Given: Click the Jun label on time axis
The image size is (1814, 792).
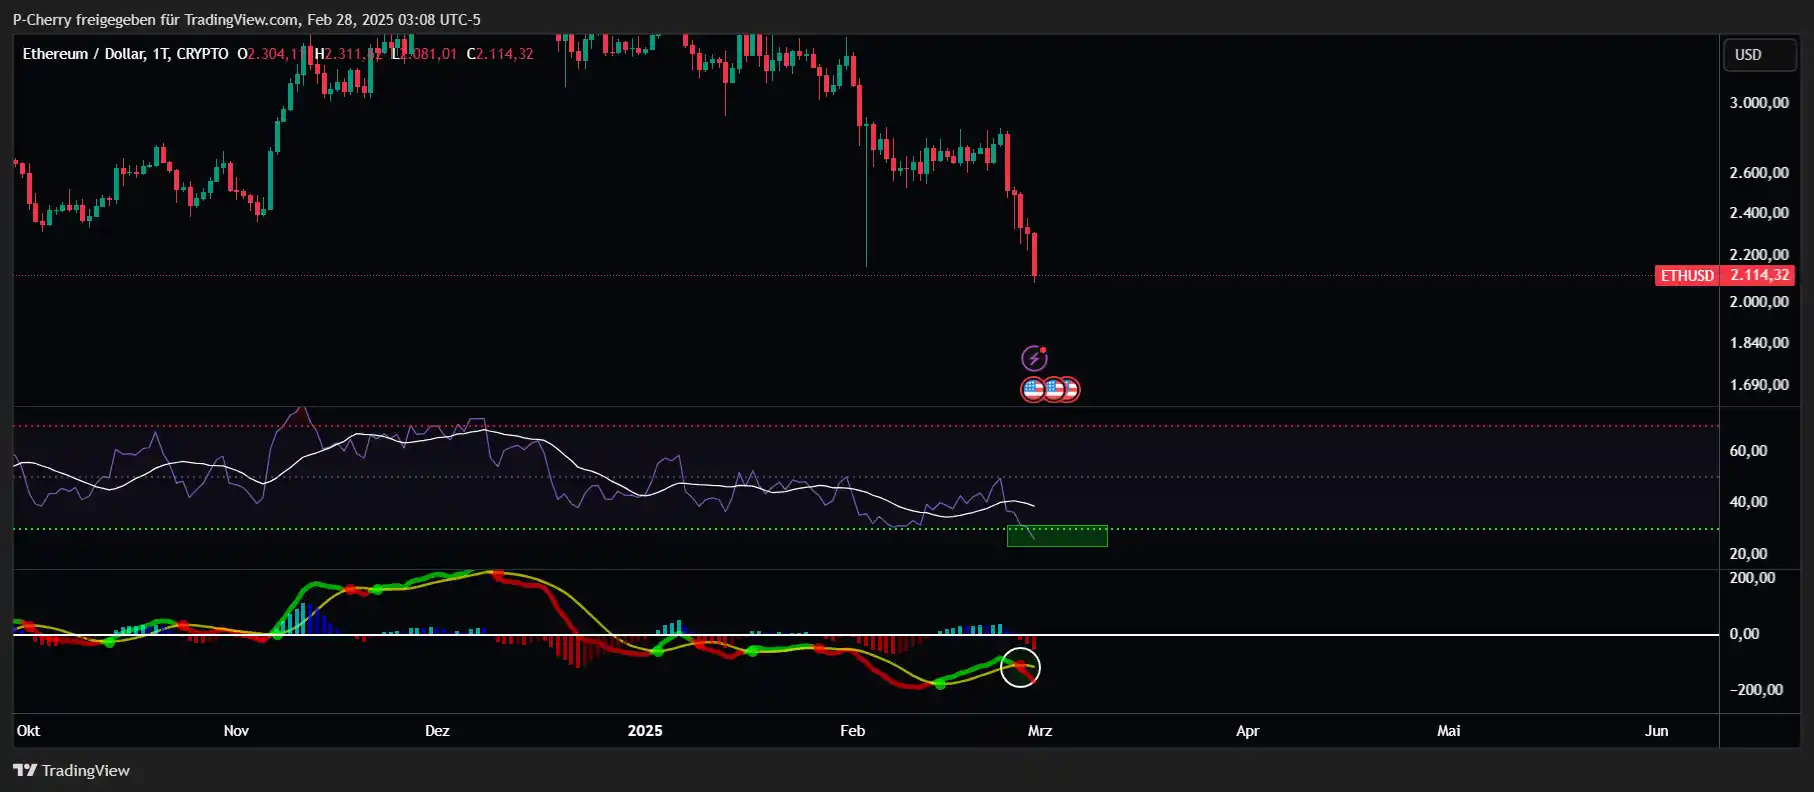Looking at the screenshot, I should coord(1656,731).
